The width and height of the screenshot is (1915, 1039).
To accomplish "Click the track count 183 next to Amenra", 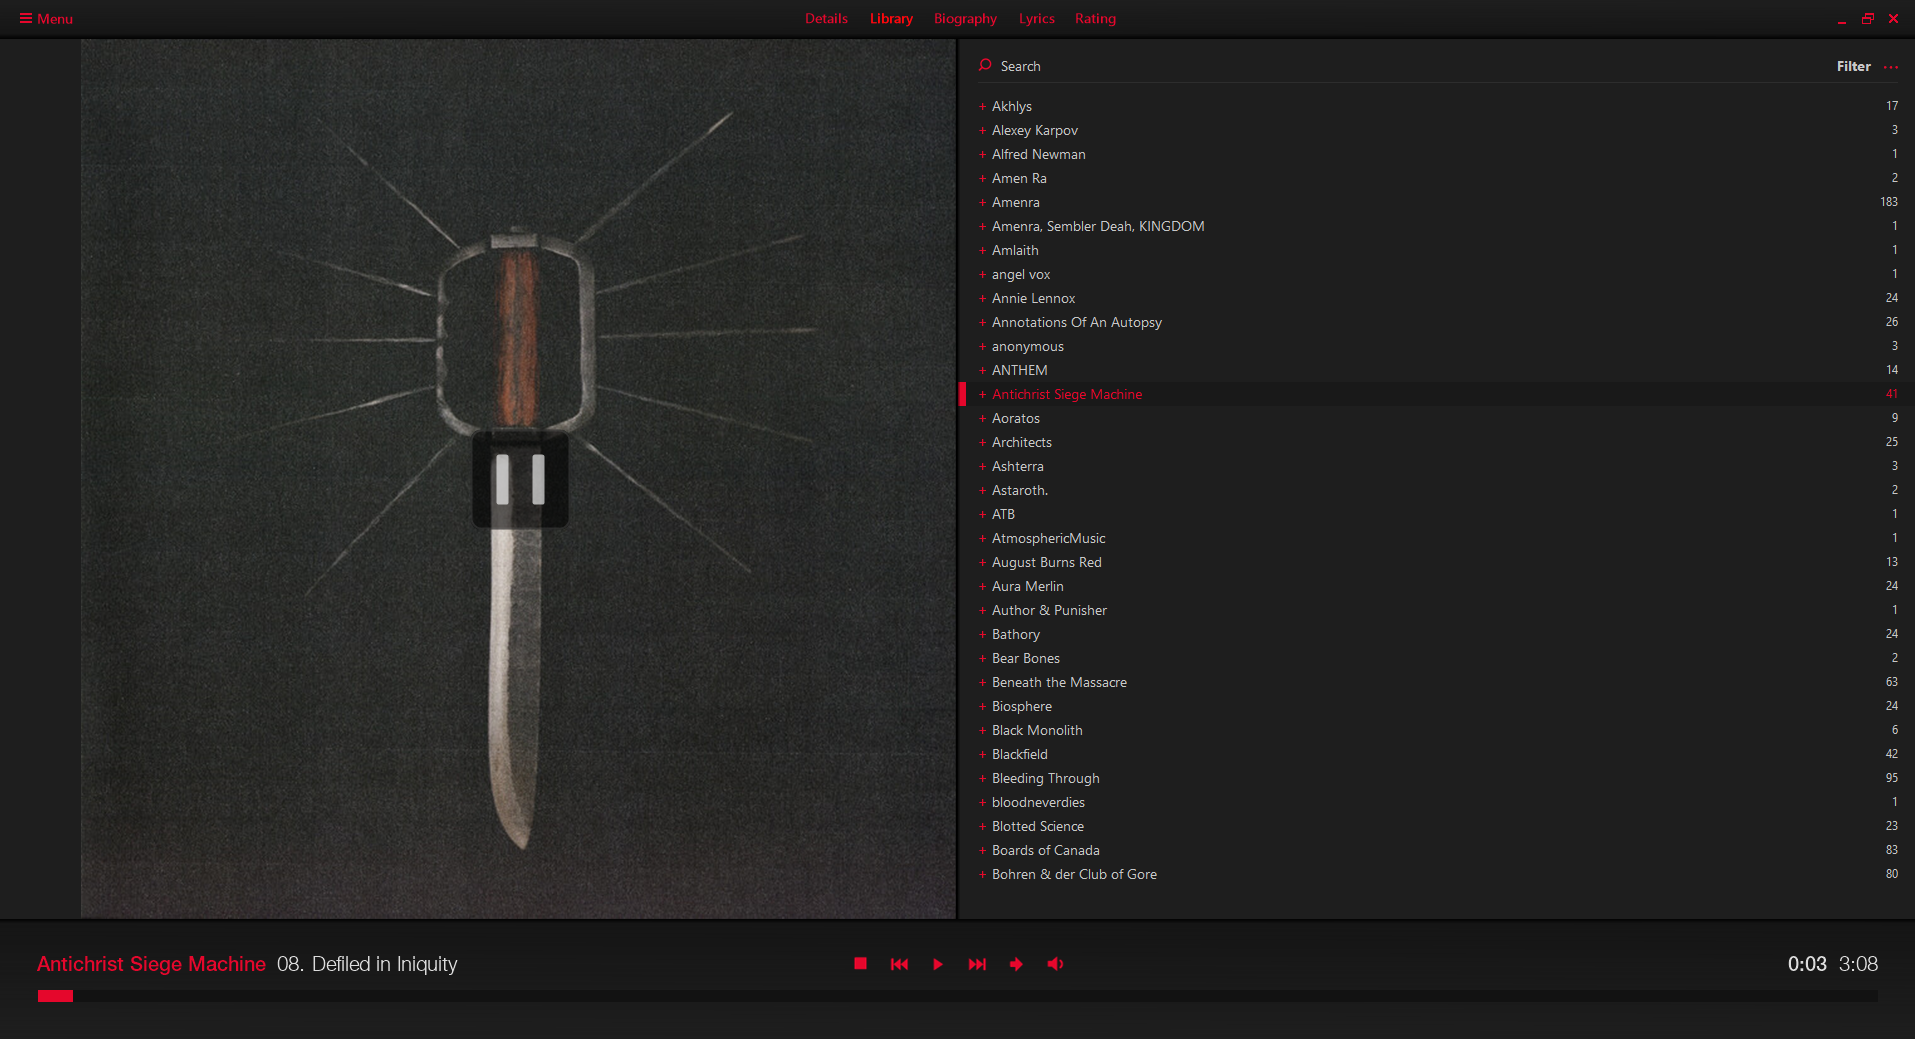I will 1888,202.
